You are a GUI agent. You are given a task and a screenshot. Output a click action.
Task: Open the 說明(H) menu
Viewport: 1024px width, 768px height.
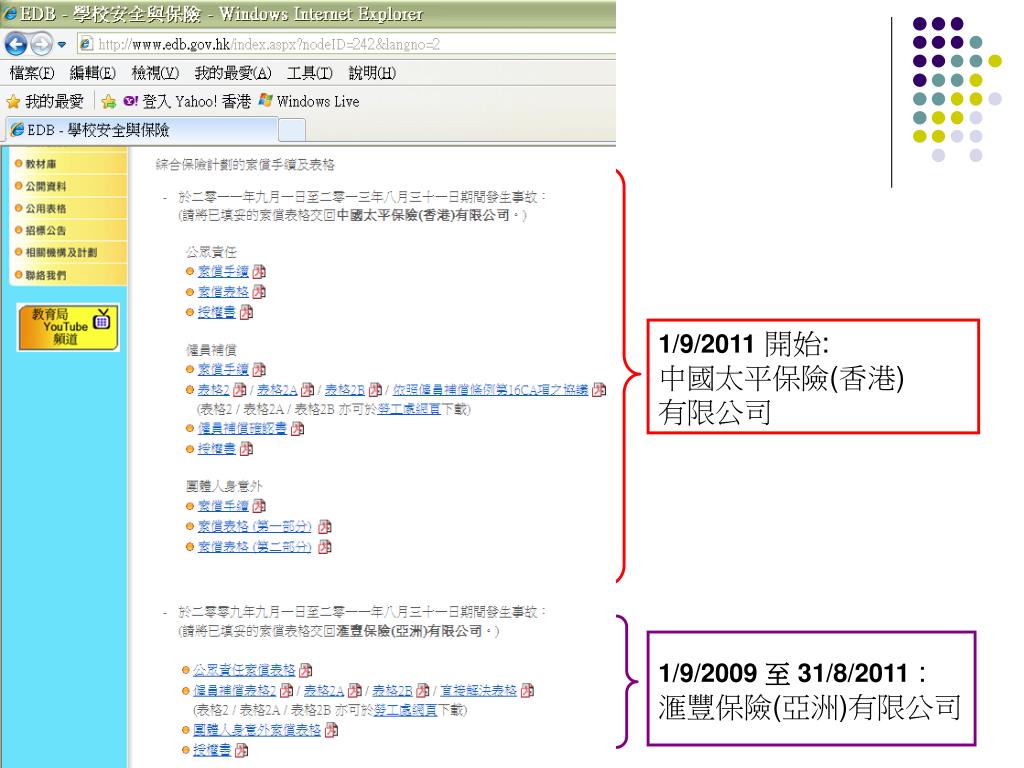click(372, 73)
